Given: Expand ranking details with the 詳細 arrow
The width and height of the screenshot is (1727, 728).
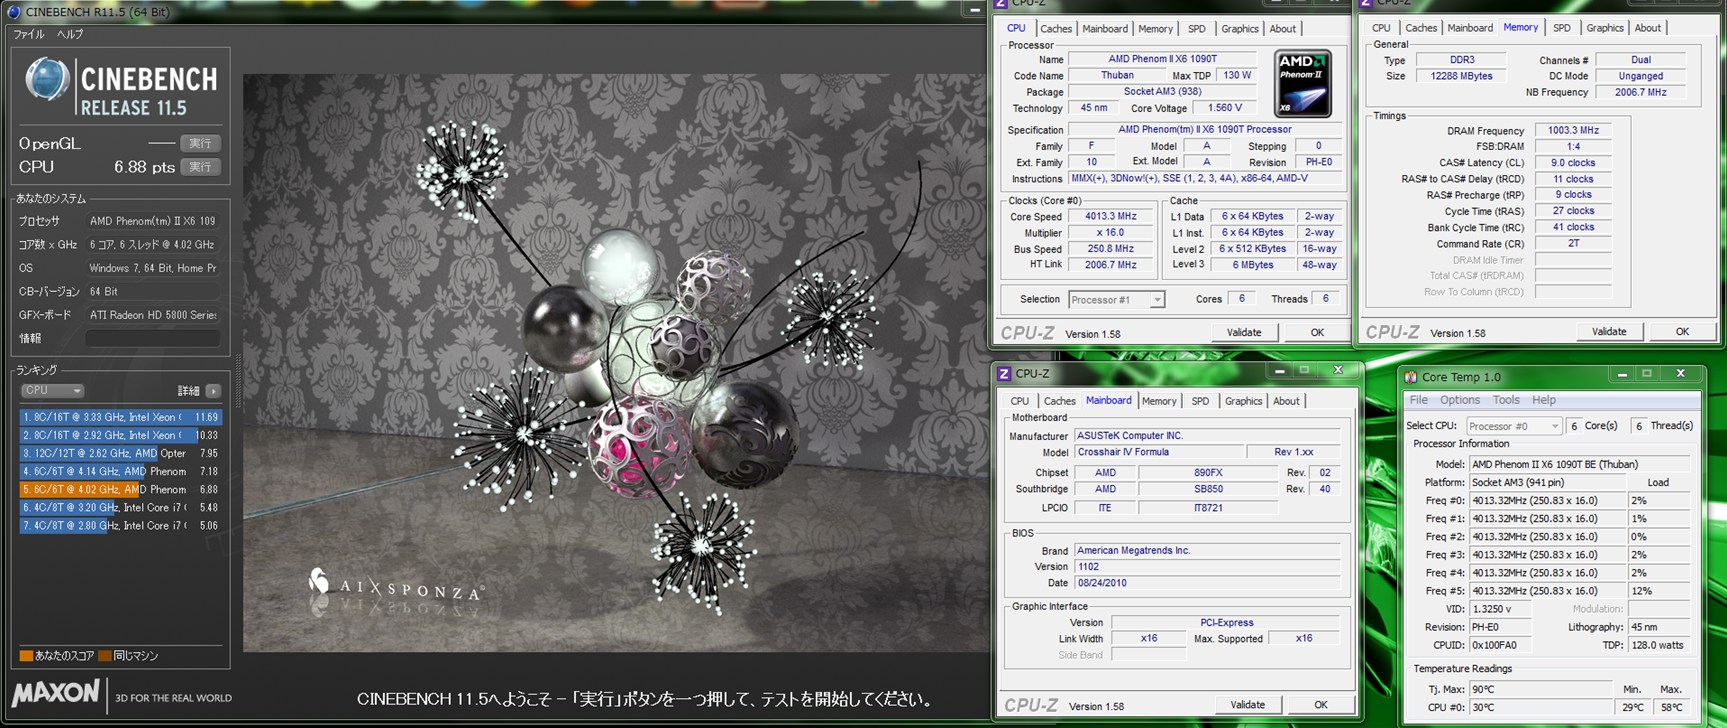Looking at the screenshot, I should point(213,391).
